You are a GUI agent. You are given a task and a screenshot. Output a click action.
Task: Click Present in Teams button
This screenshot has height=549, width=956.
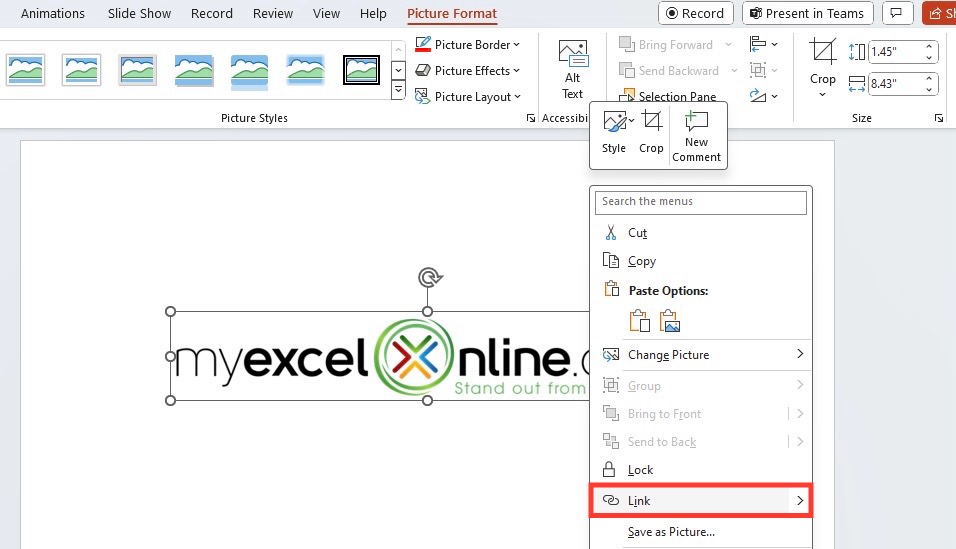[807, 13]
